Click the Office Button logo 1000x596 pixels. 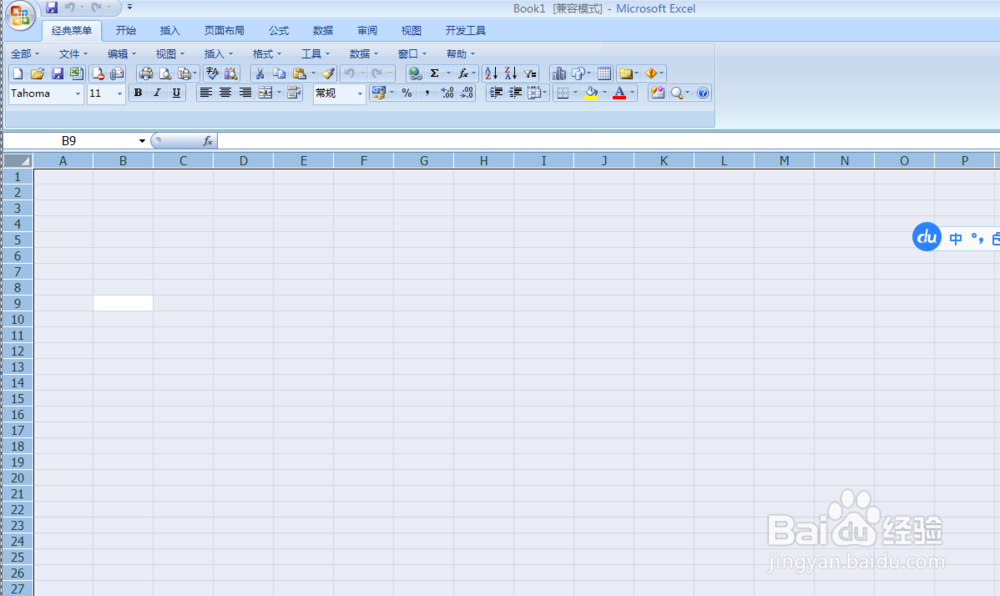pyautogui.click(x=20, y=15)
